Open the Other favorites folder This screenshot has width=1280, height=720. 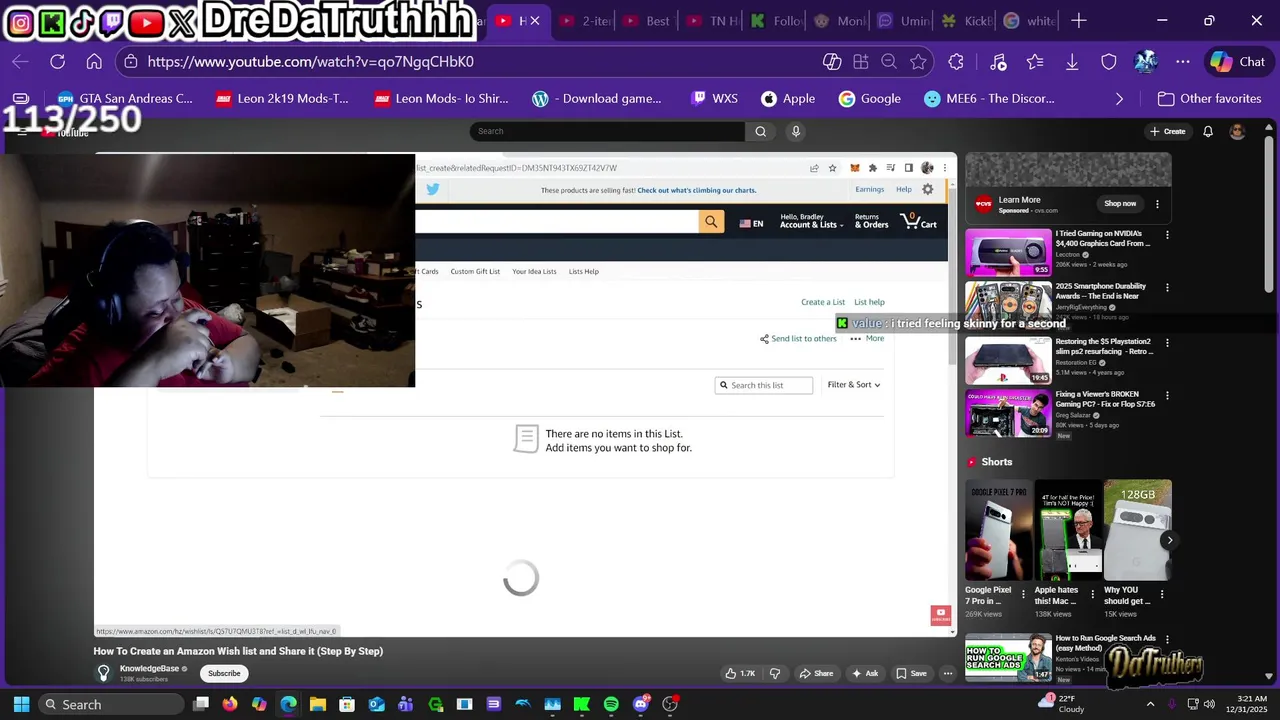click(x=1209, y=99)
